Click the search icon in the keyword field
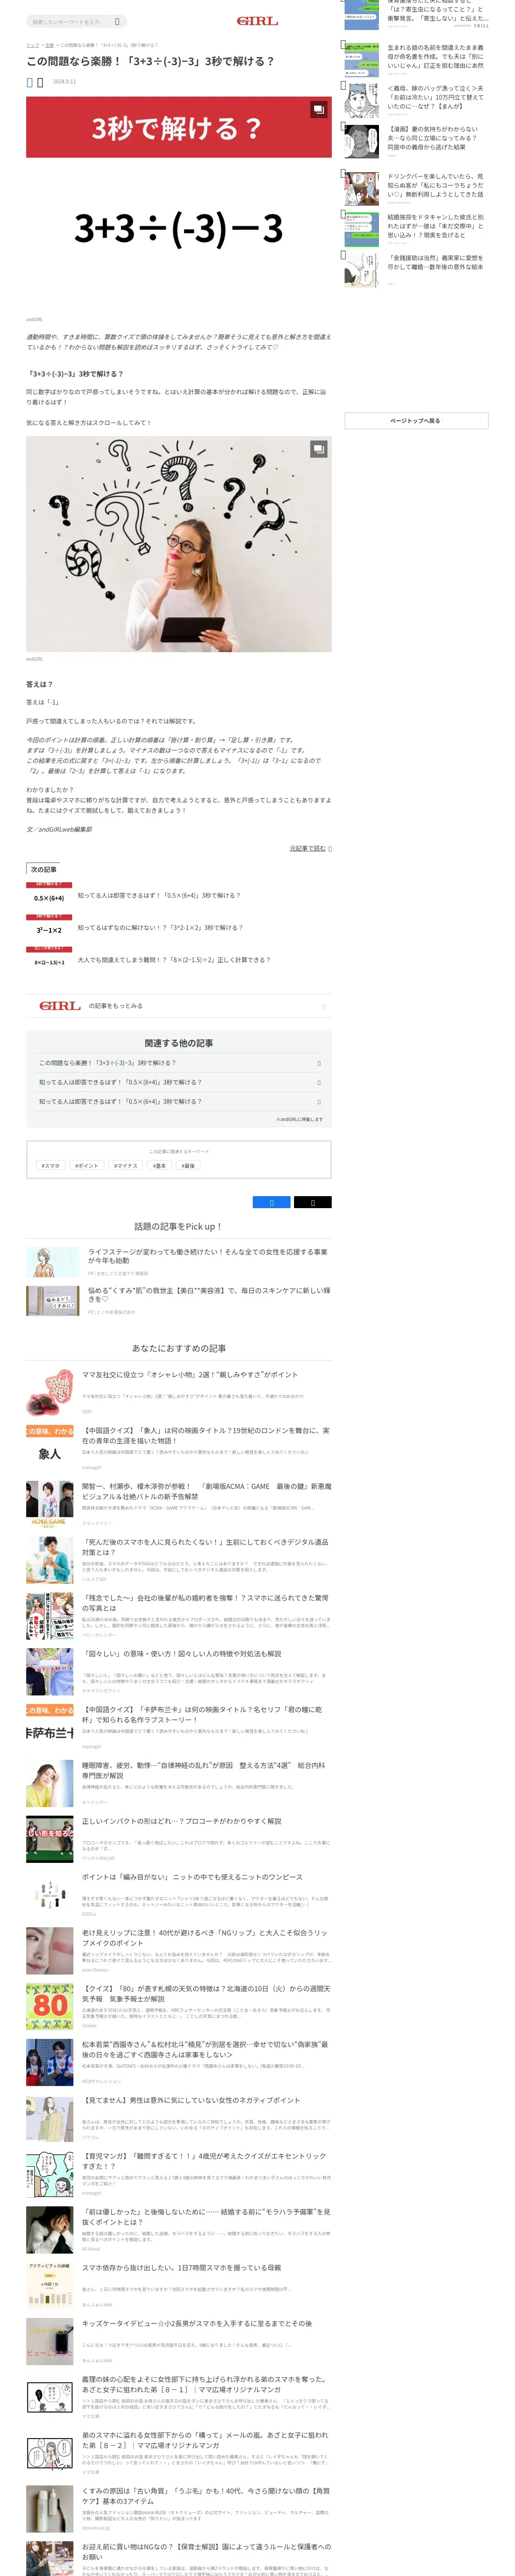This screenshot has height=2576, width=515. coord(117,21)
